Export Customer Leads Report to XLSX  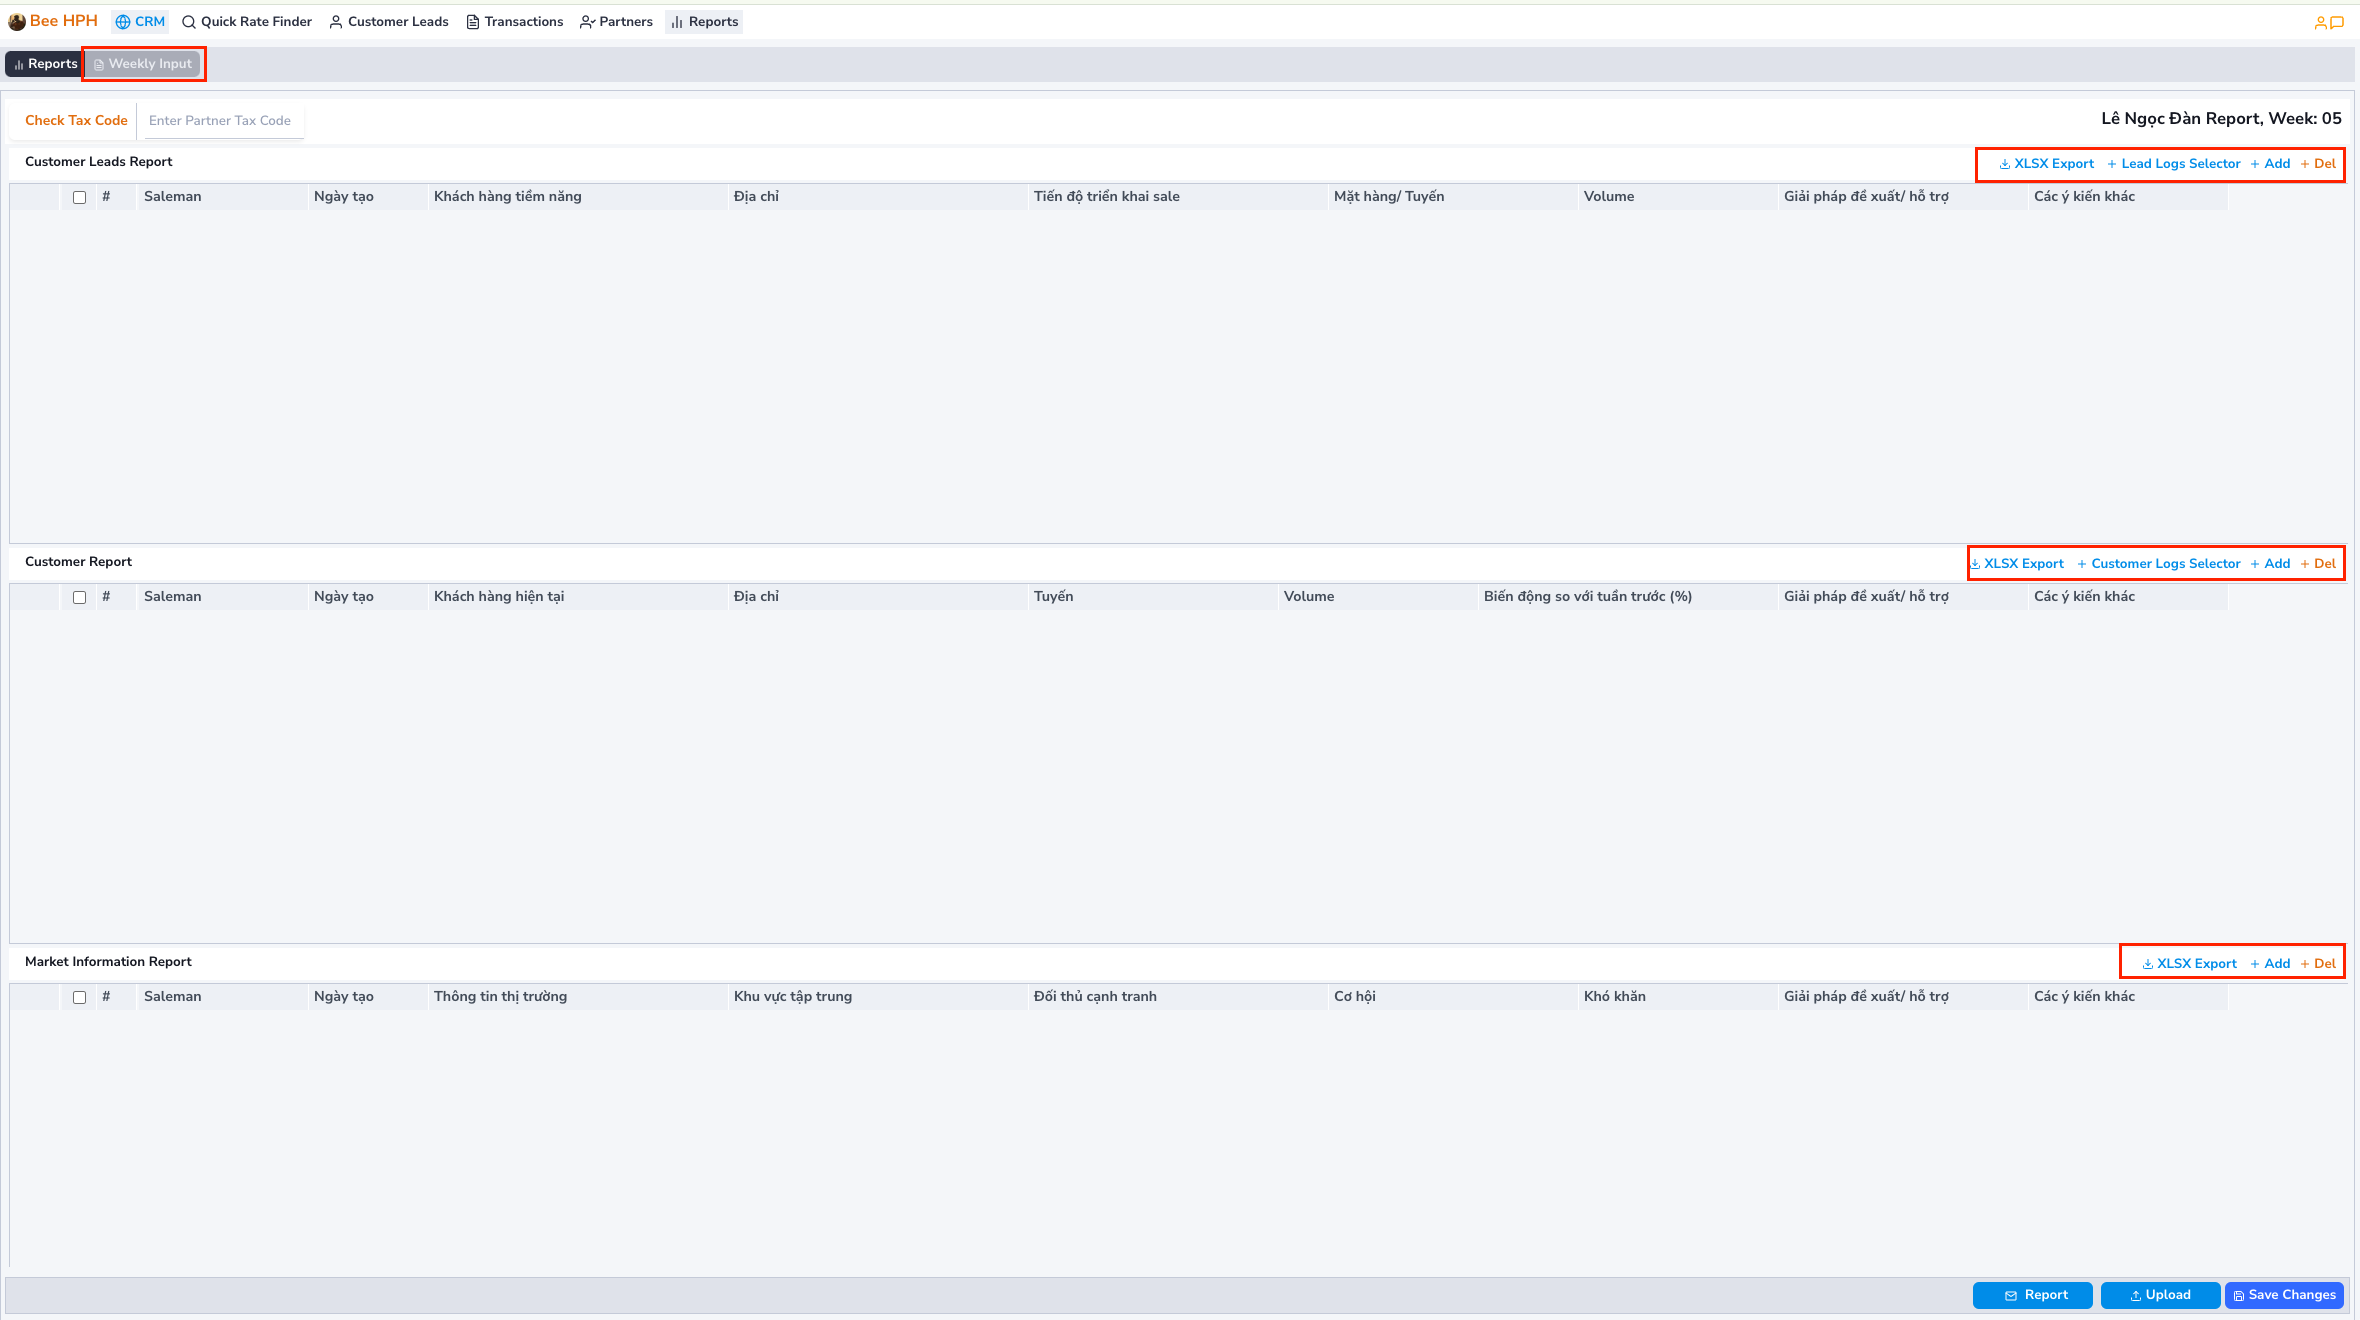coord(2046,164)
